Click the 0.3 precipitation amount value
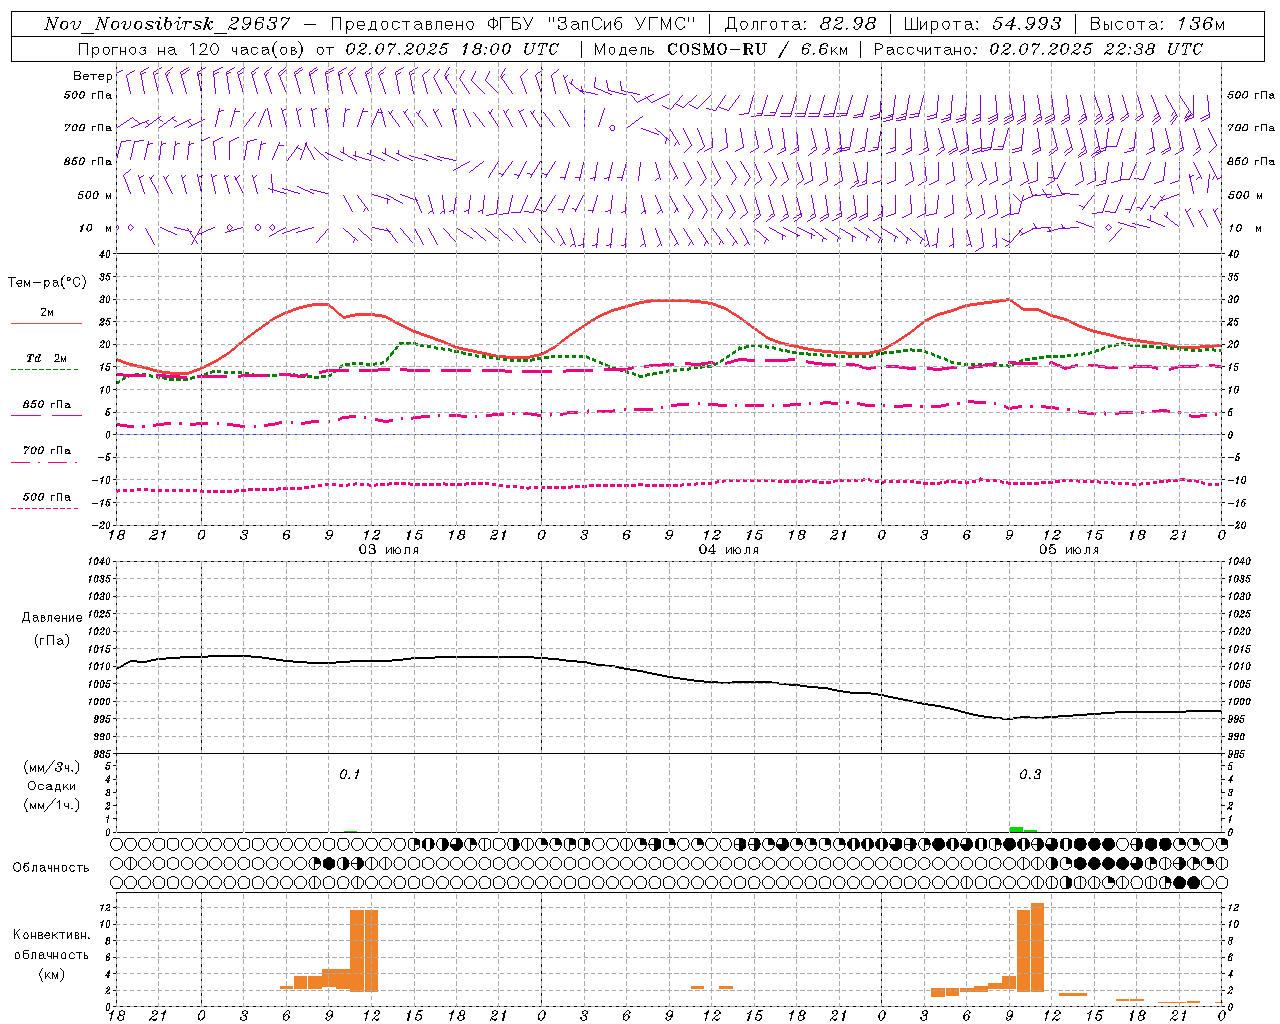 pyautogui.click(x=1030, y=774)
